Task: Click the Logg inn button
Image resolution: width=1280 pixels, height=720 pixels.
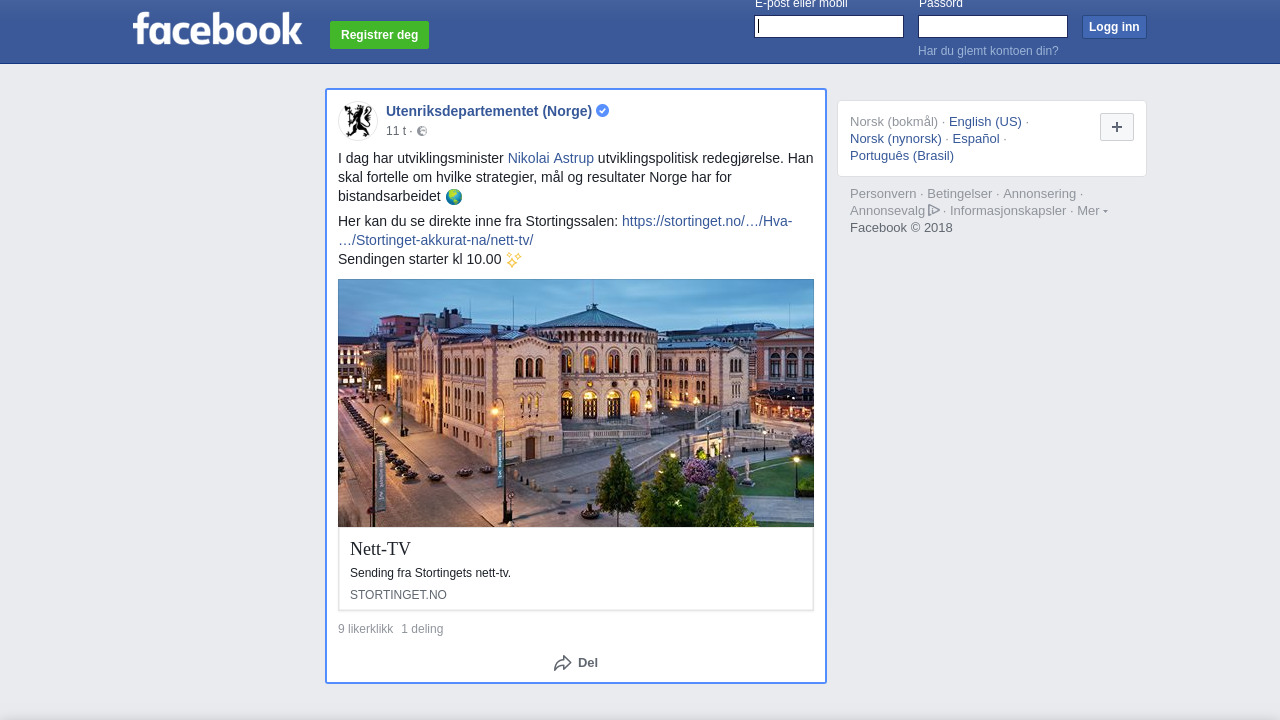Action: click(1114, 27)
